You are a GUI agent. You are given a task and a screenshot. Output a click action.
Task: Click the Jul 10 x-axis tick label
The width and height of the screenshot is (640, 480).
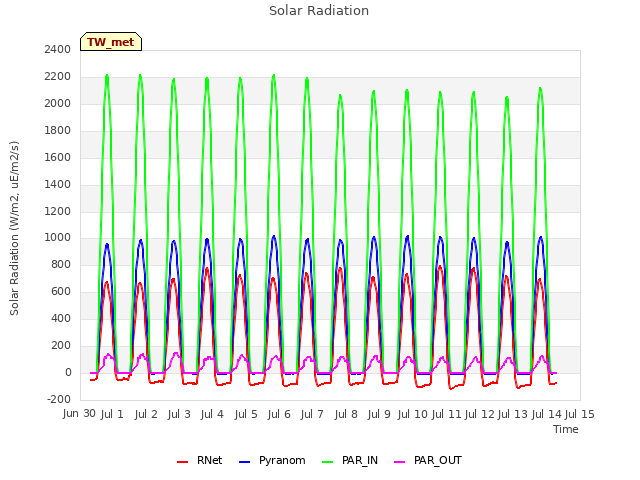(x=412, y=414)
